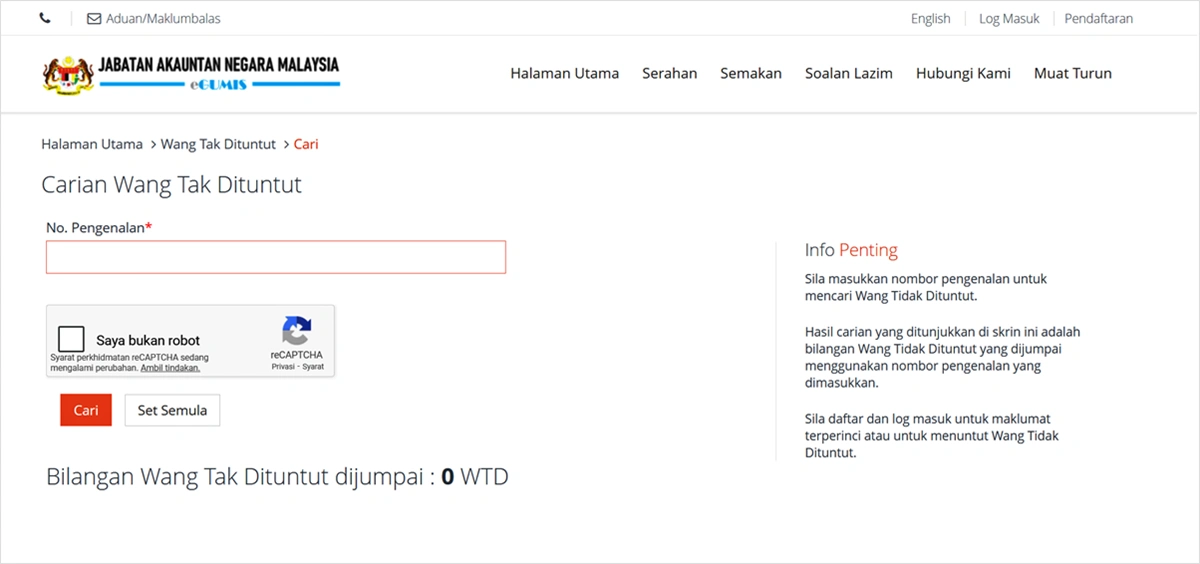Open the Serahan menu

pyautogui.click(x=669, y=73)
